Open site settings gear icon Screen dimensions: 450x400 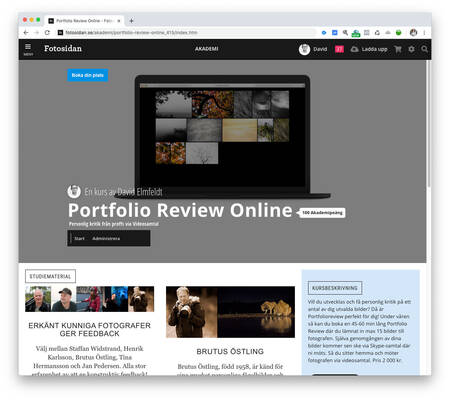coord(411,49)
